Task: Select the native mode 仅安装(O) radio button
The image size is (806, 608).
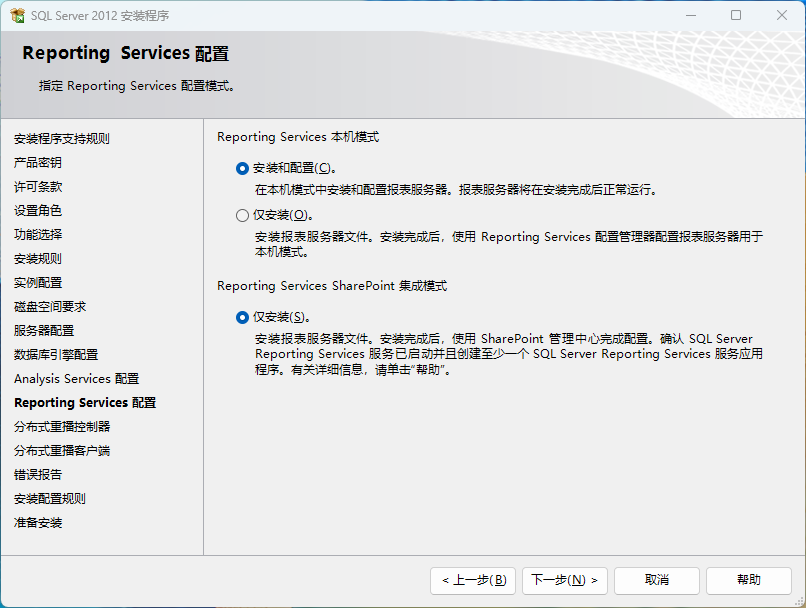Action: tap(242, 215)
